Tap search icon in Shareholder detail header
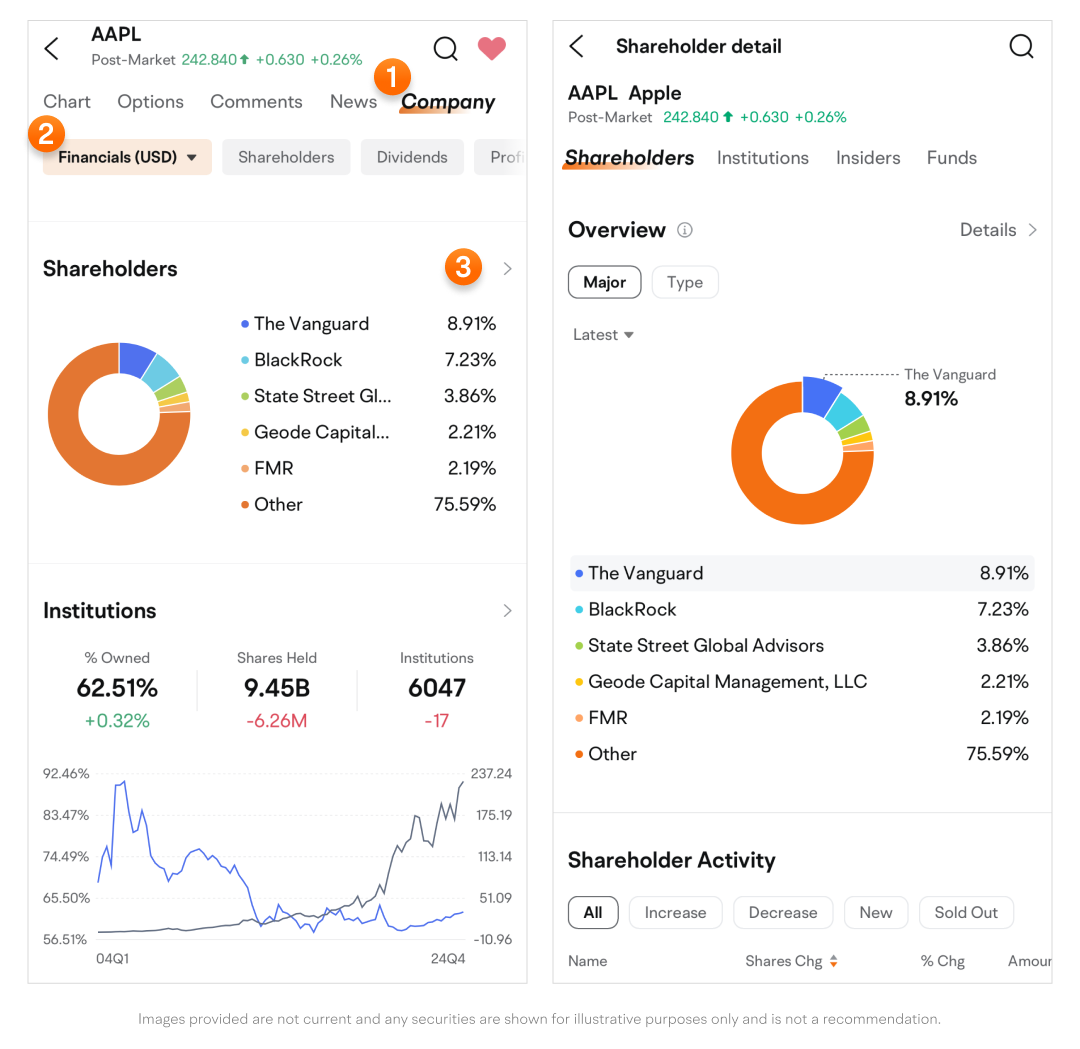 tap(1021, 46)
